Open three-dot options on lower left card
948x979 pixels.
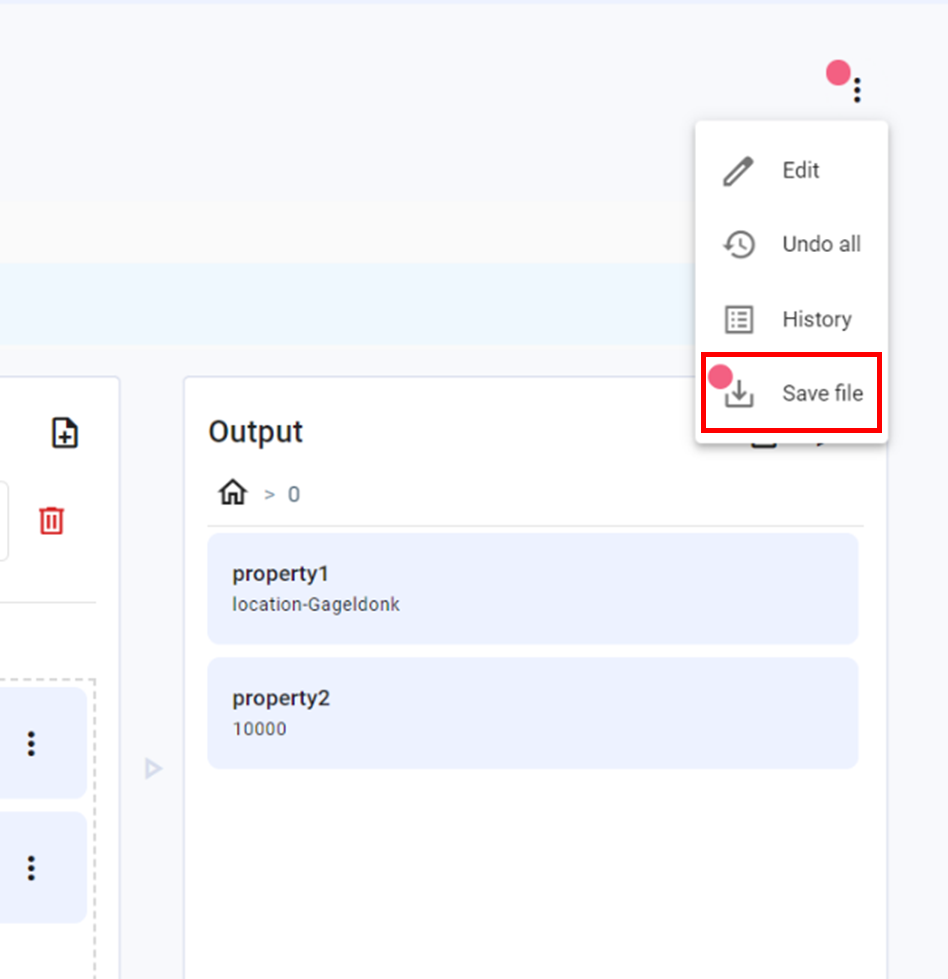[x=31, y=867]
